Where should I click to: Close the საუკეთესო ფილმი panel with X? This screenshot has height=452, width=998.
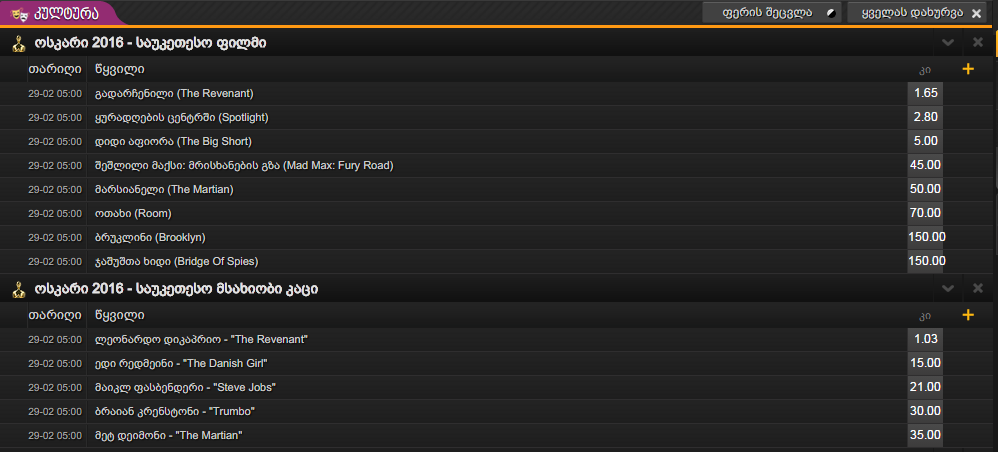pos(978,43)
